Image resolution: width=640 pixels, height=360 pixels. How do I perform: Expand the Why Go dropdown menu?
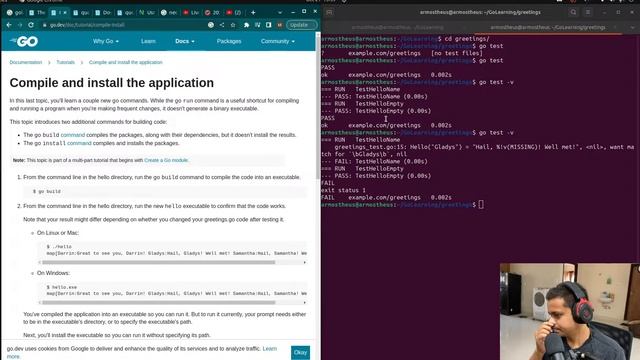point(106,41)
